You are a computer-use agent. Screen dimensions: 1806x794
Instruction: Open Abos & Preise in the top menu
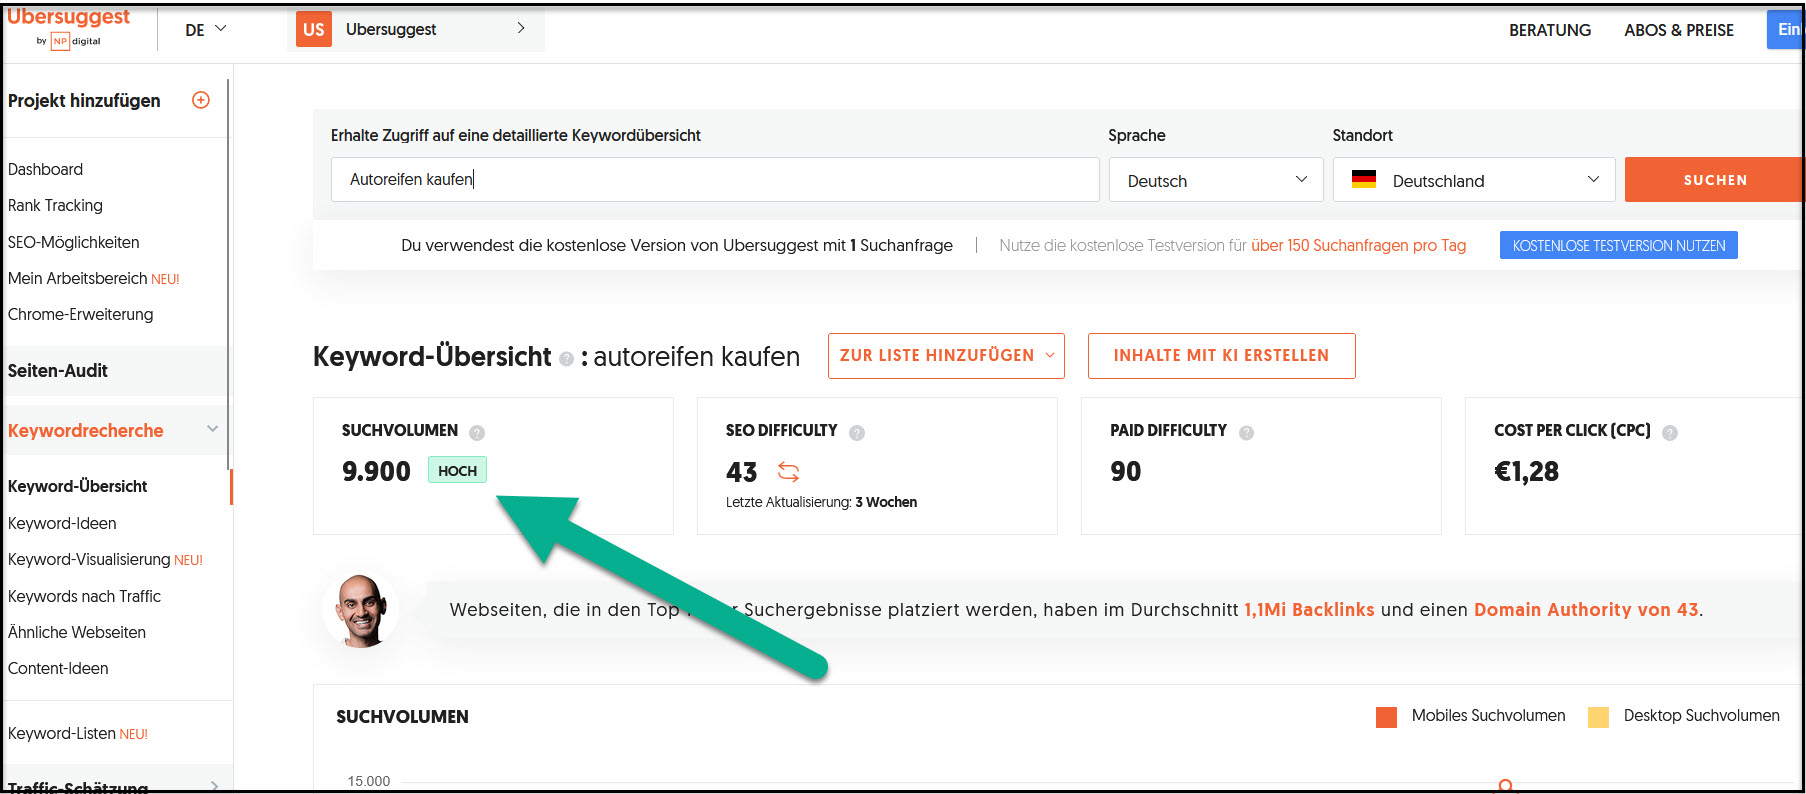1679,30
